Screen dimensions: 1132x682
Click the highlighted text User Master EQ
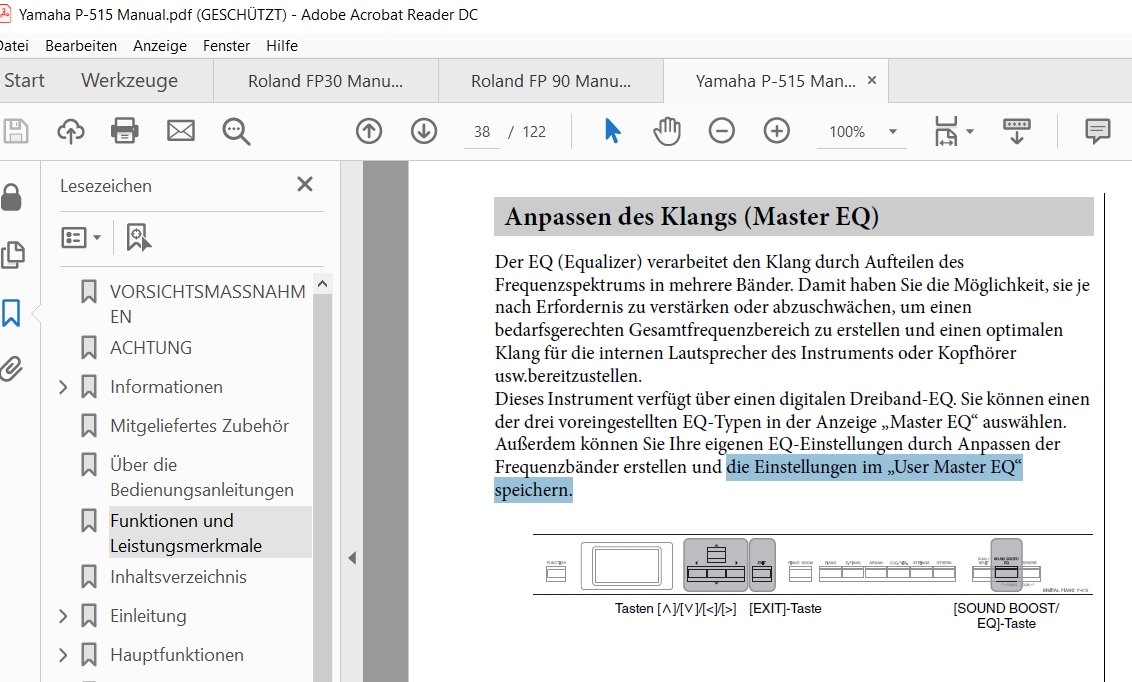954,467
